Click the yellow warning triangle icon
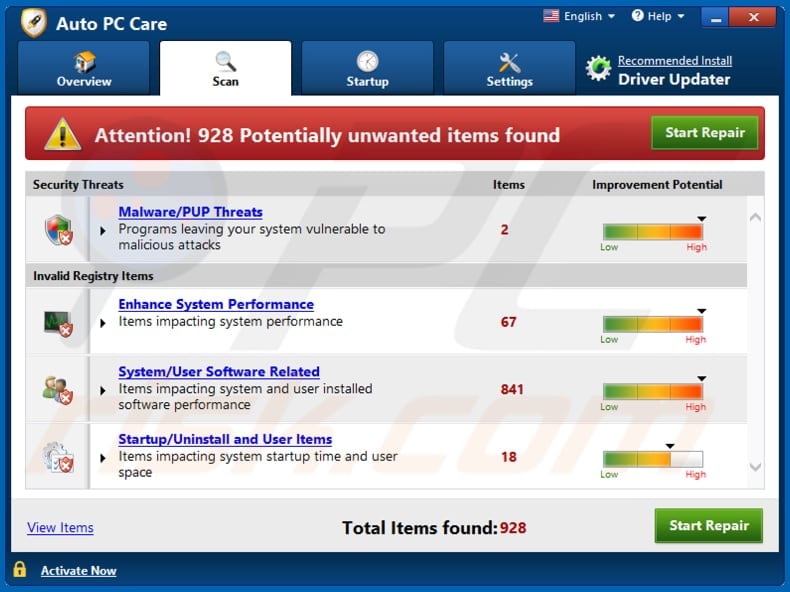 tap(62, 135)
